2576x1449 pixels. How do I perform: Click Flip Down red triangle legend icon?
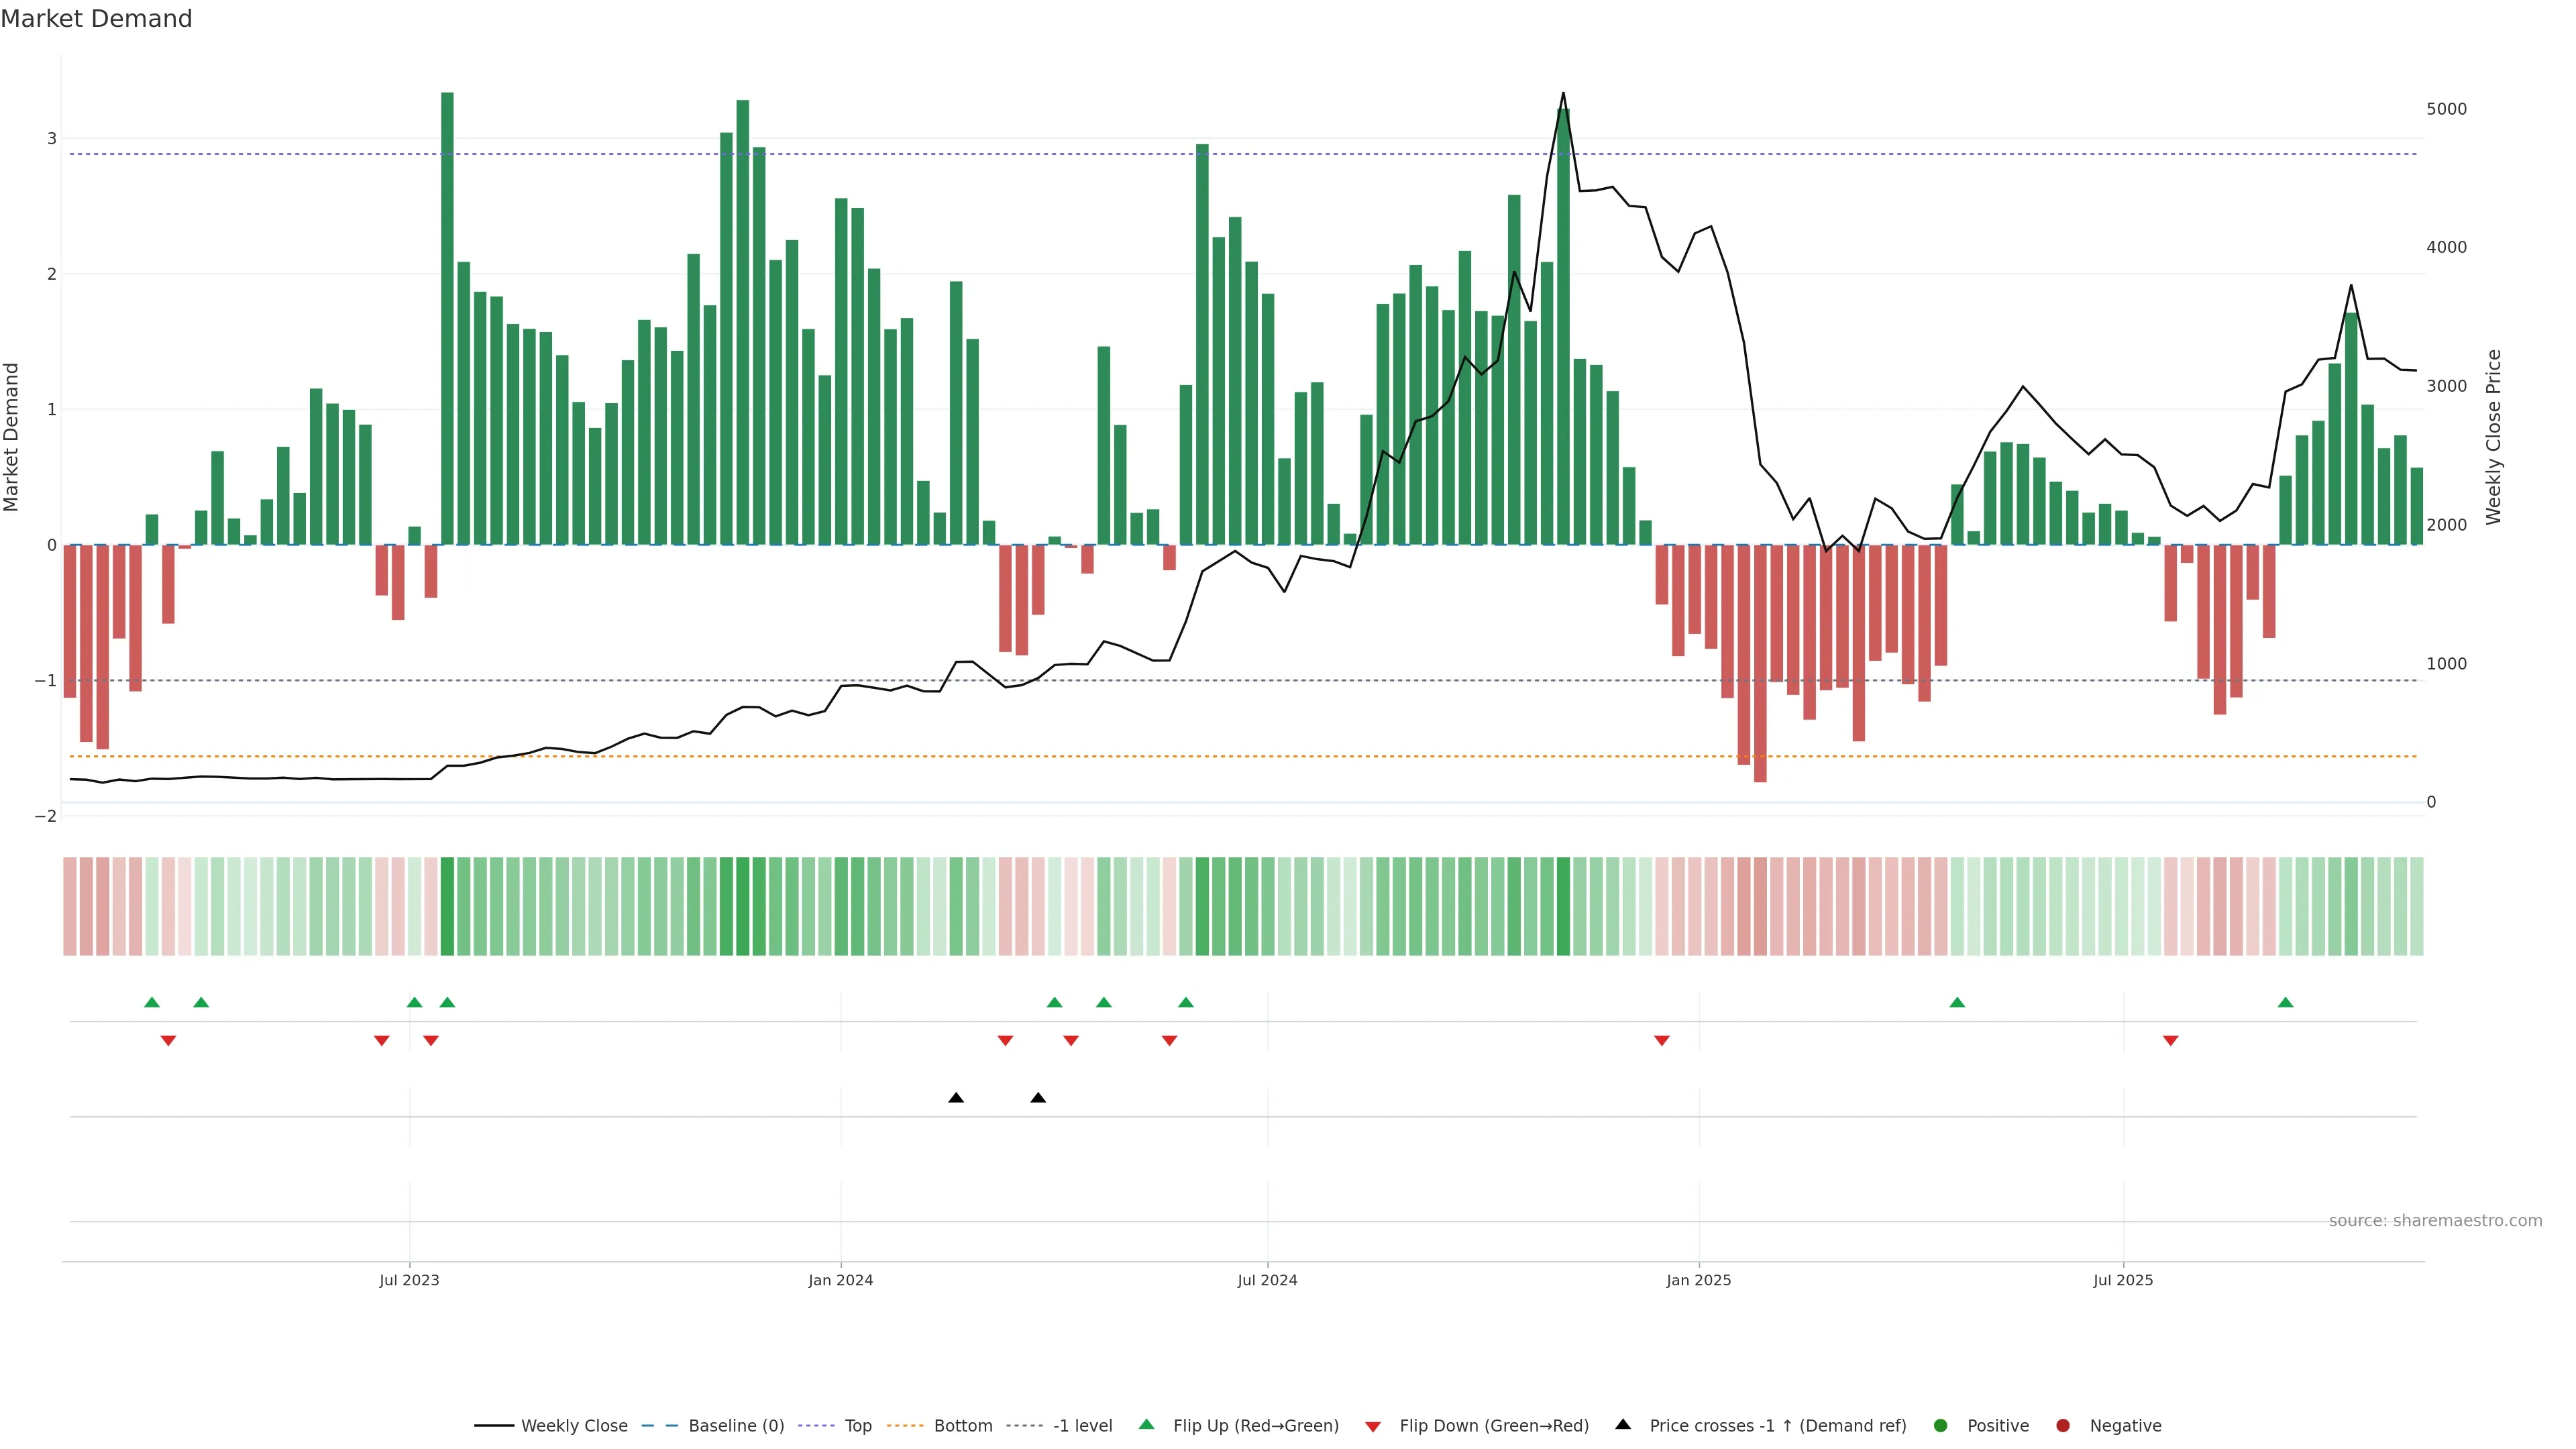(1373, 1427)
